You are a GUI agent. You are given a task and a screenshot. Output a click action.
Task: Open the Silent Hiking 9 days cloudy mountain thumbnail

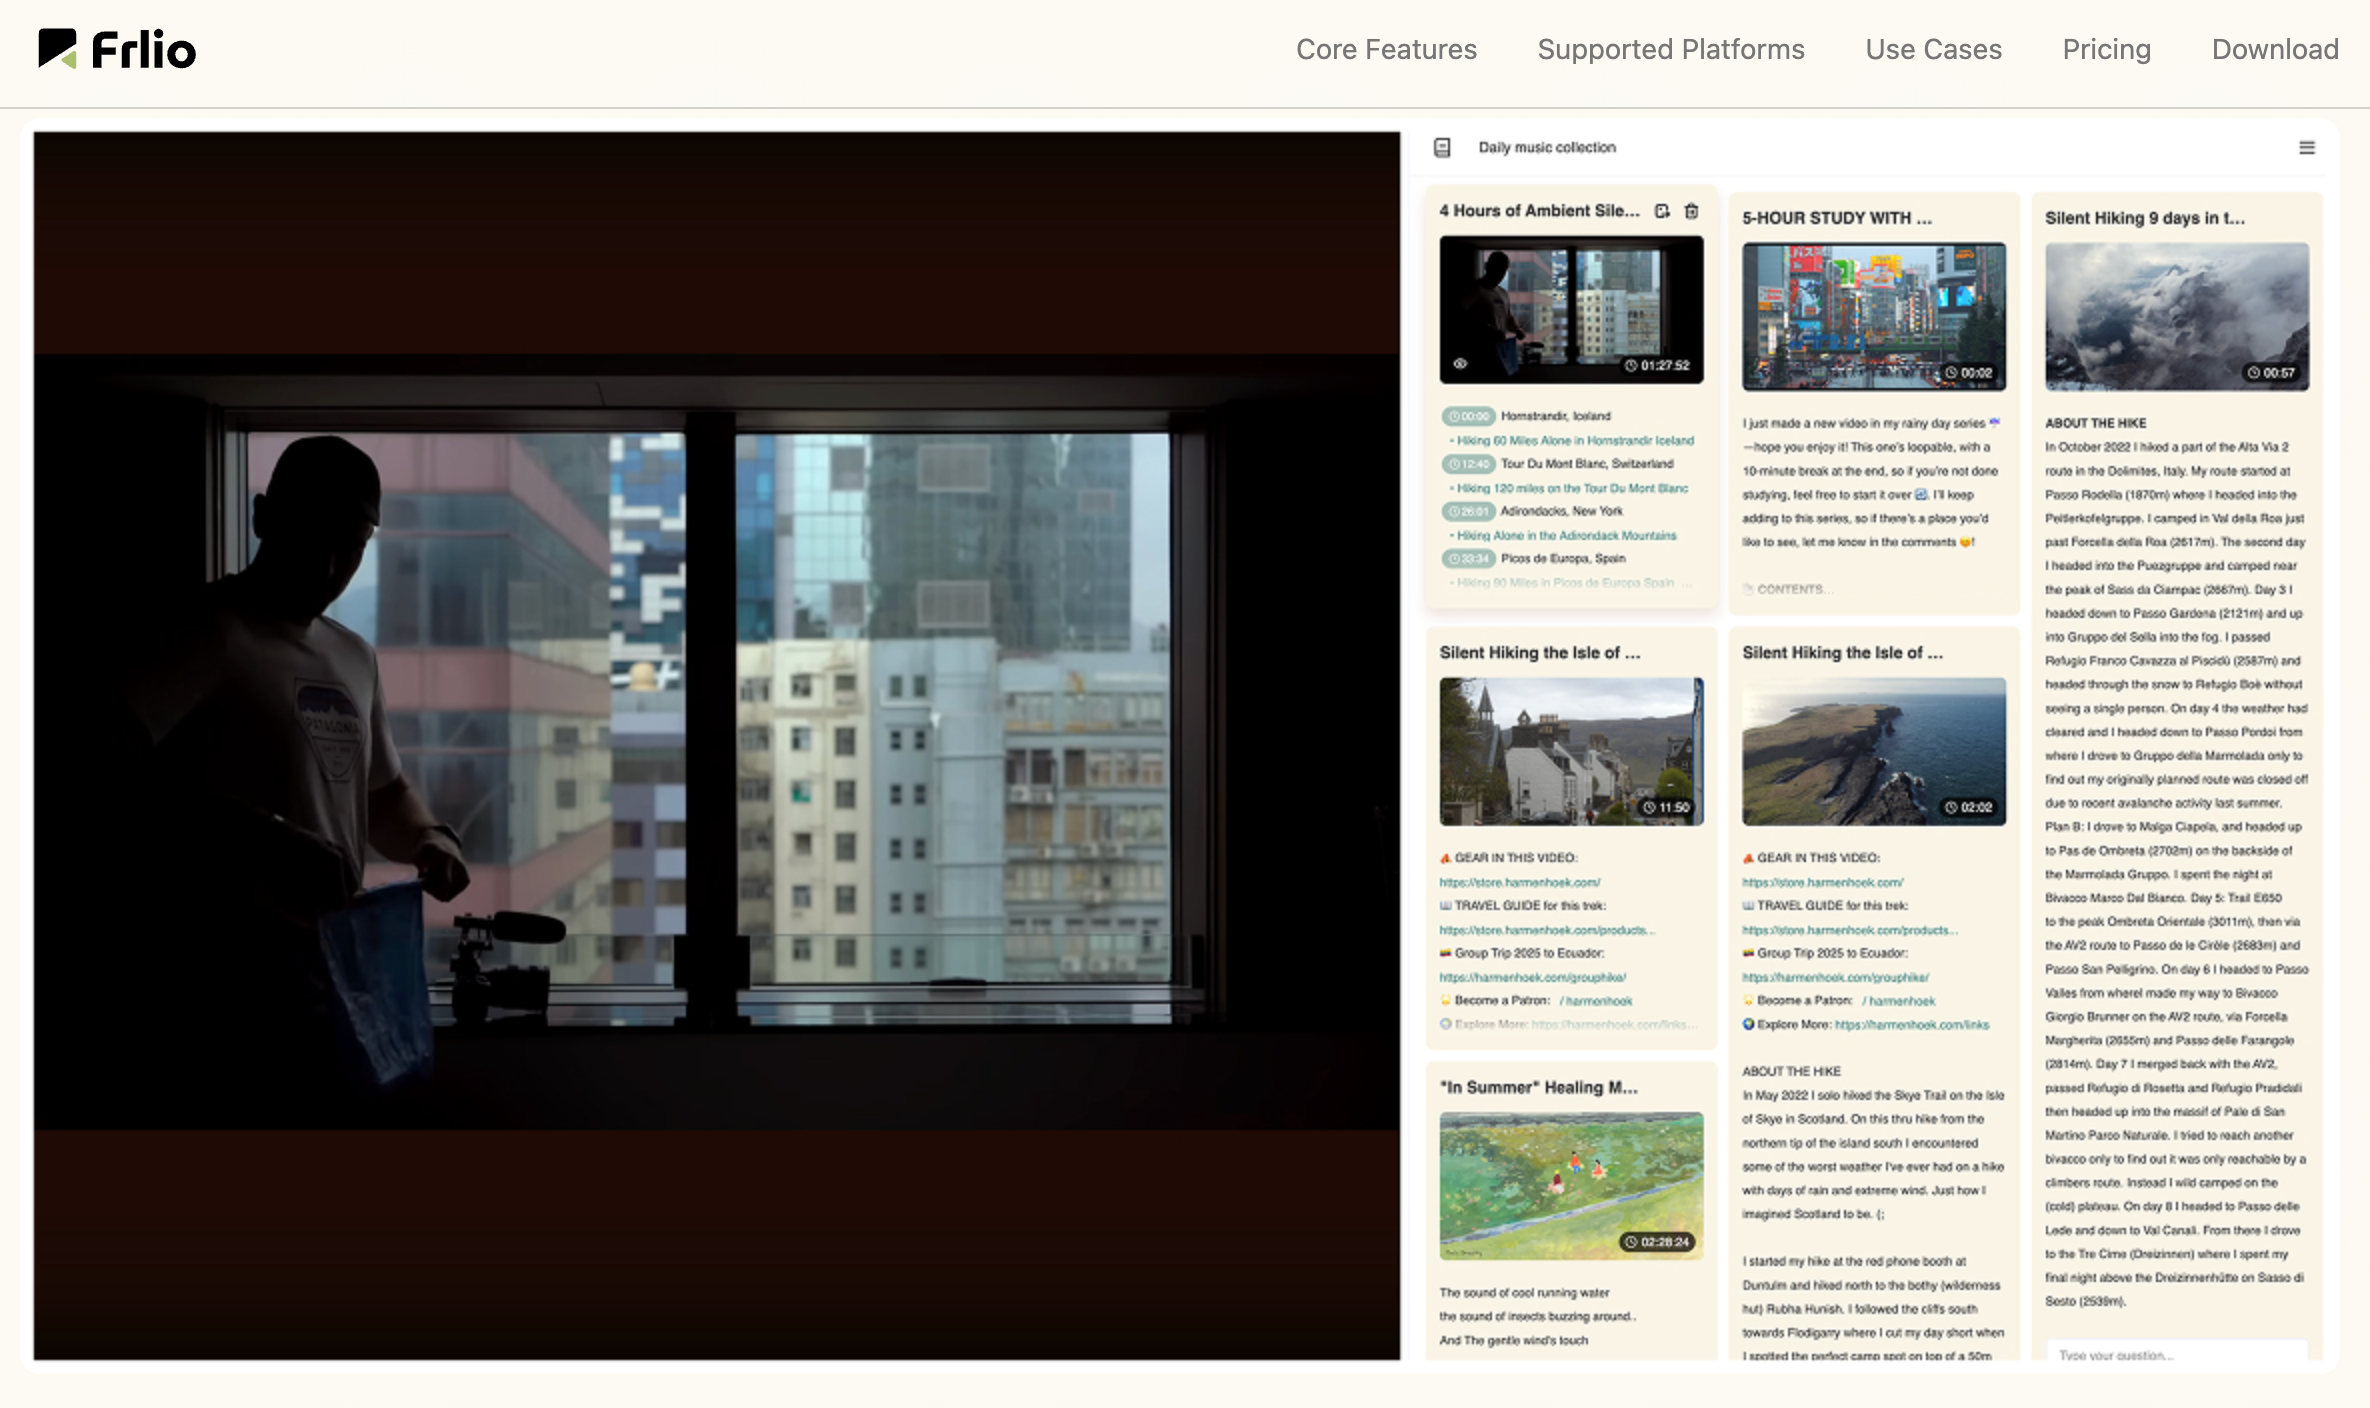coord(2176,316)
